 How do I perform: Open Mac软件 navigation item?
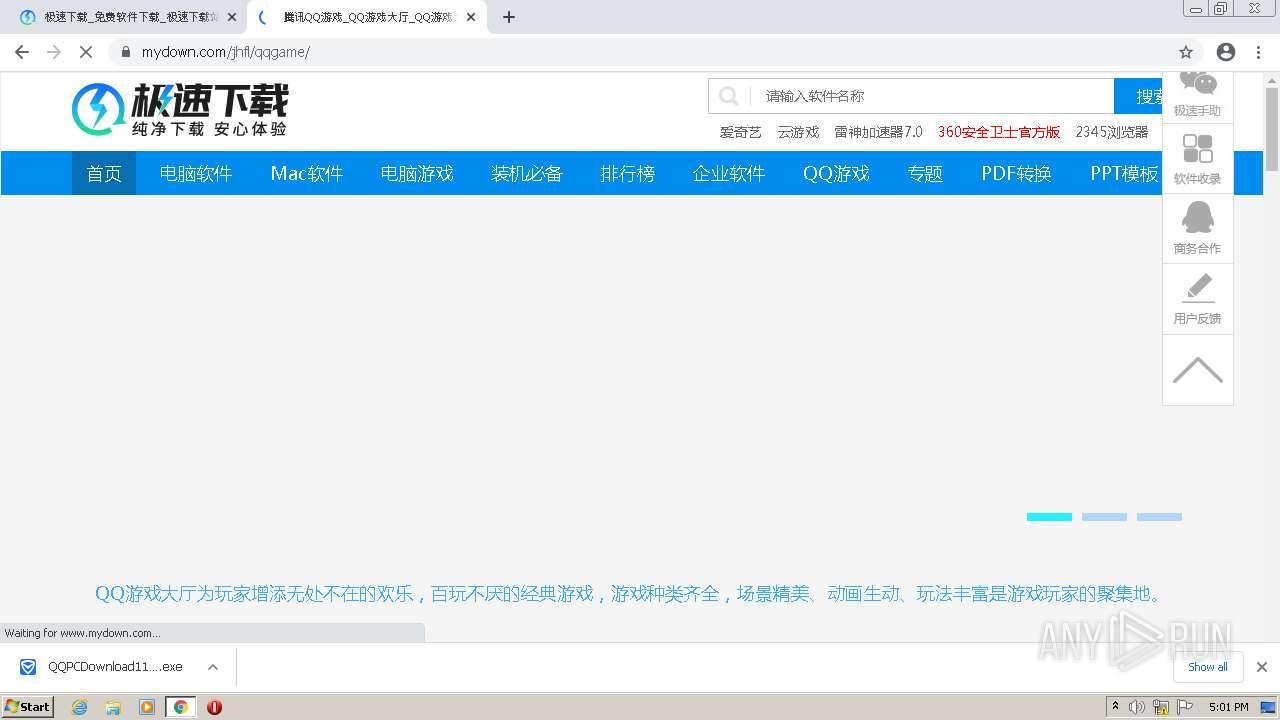point(307,173)
